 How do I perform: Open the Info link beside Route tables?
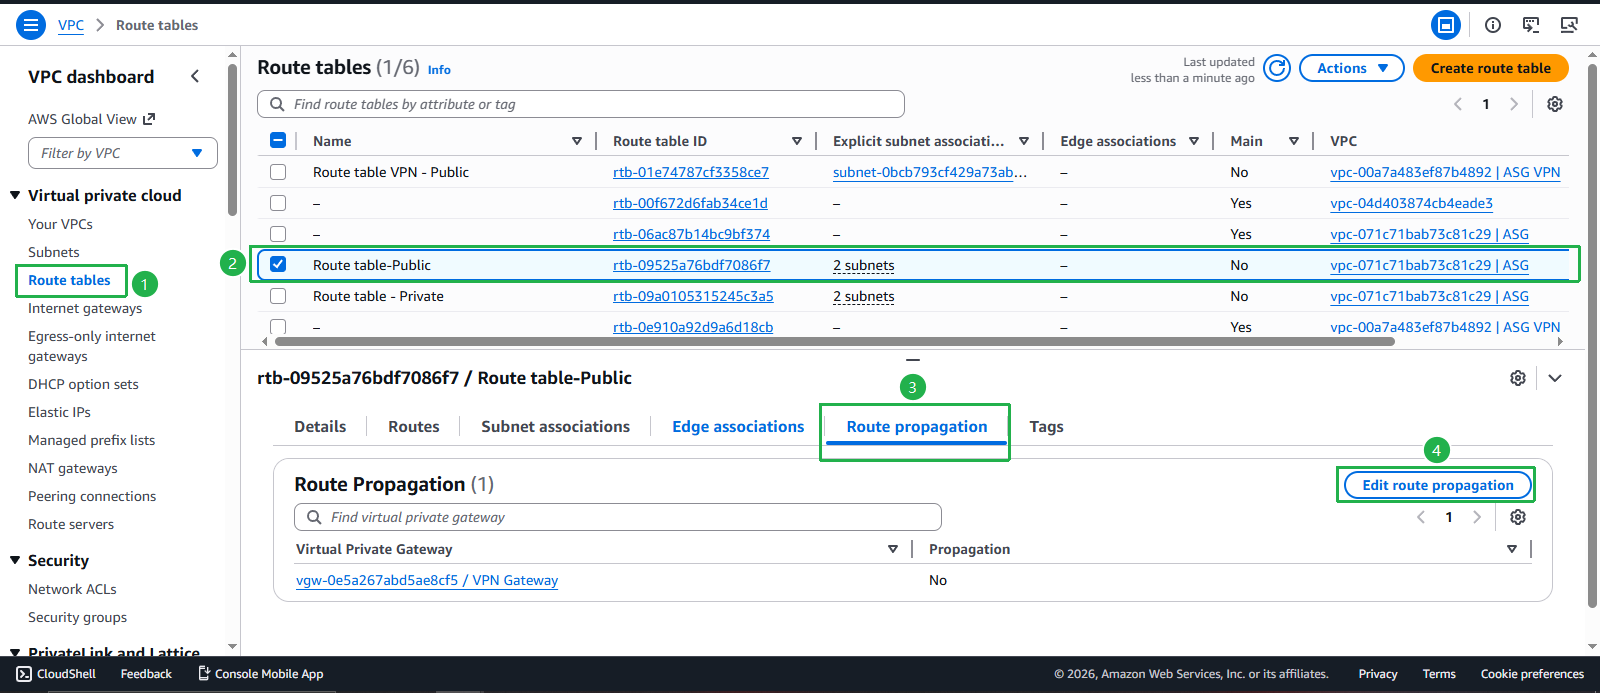(x=439, y=70)
